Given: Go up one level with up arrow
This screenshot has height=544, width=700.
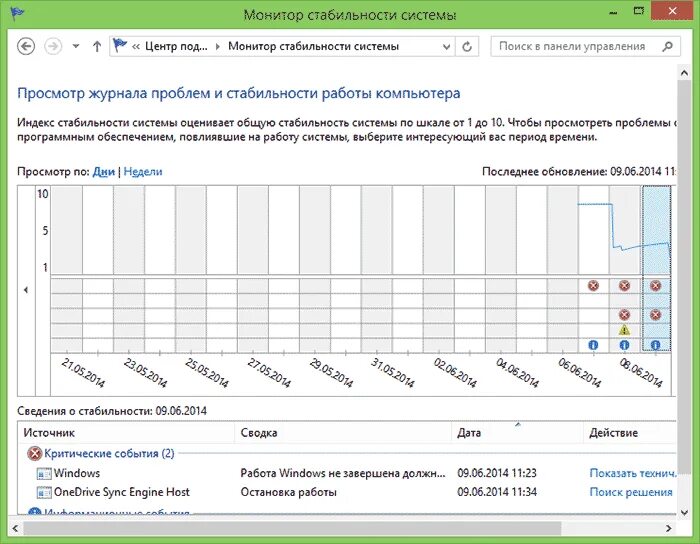Looking at the screenshot, I should coord(97,46).
